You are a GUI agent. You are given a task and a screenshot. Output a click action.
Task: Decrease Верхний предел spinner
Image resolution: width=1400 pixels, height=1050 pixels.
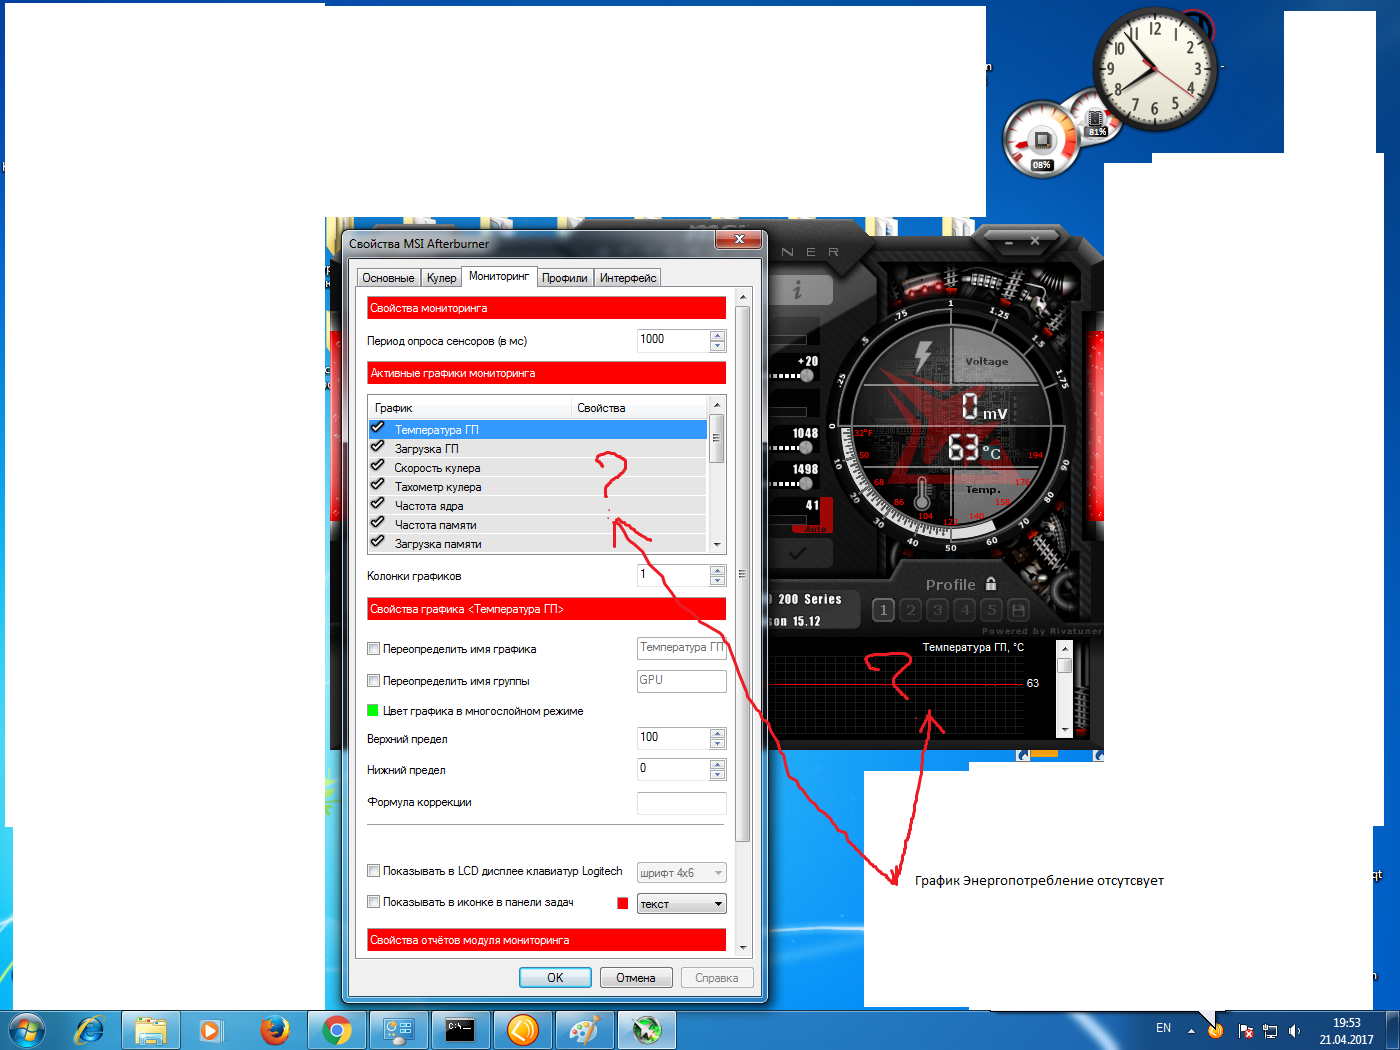[x=717, y=744]
